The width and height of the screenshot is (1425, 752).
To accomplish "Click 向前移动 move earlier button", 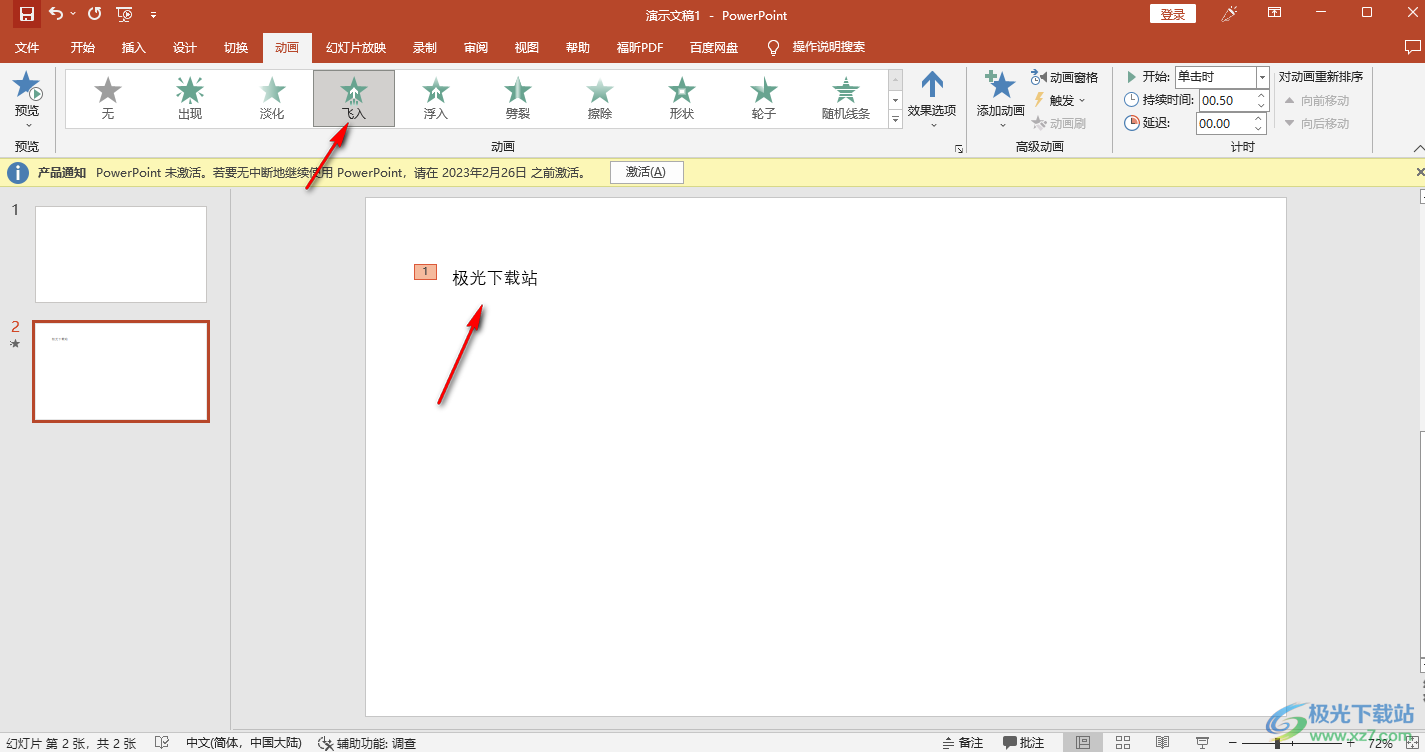I will tap(1317, 100).
